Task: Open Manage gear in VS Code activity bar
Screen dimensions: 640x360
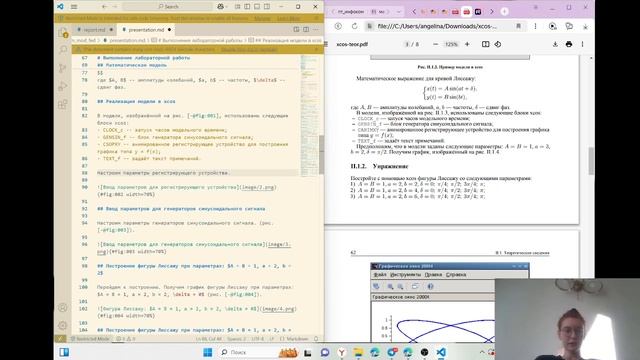Action: tap(63, 325)
